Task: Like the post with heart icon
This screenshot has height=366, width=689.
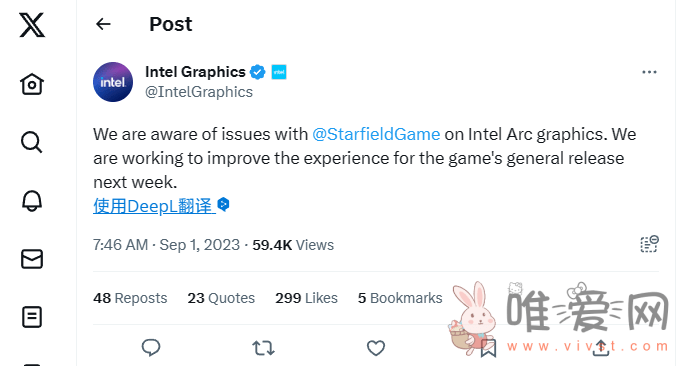Action: 376,348
